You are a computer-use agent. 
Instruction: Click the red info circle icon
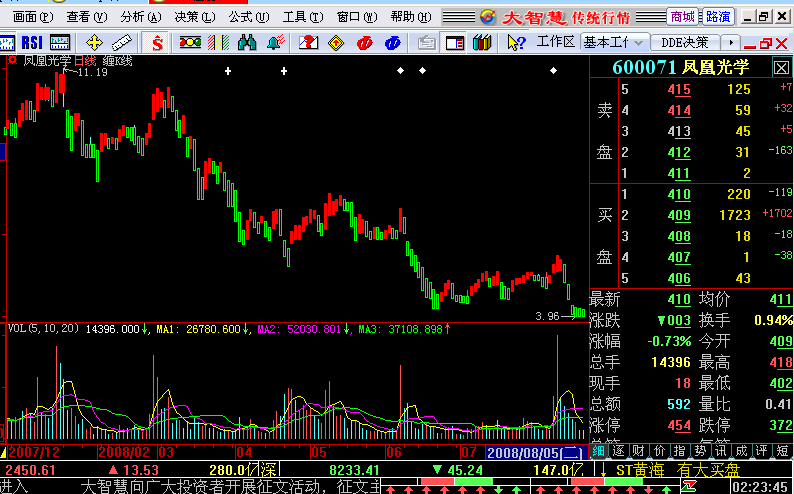(364, 43)
